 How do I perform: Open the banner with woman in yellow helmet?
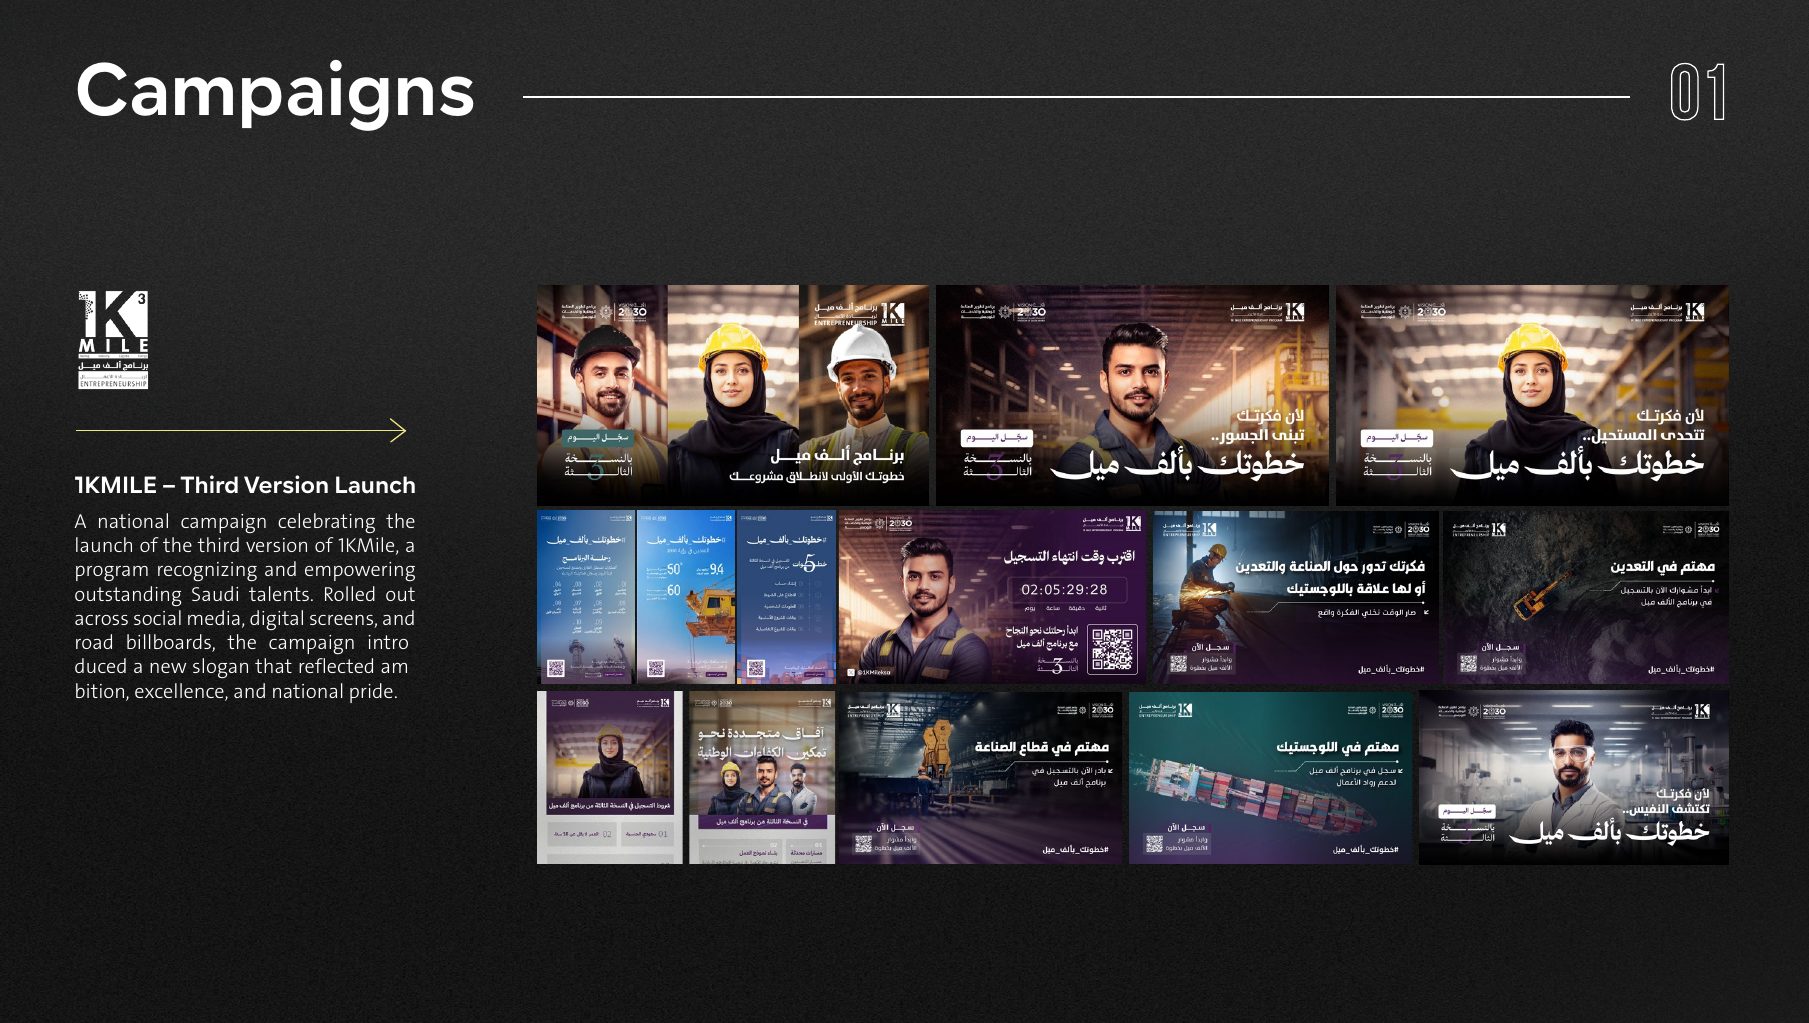coord(1532,394)
